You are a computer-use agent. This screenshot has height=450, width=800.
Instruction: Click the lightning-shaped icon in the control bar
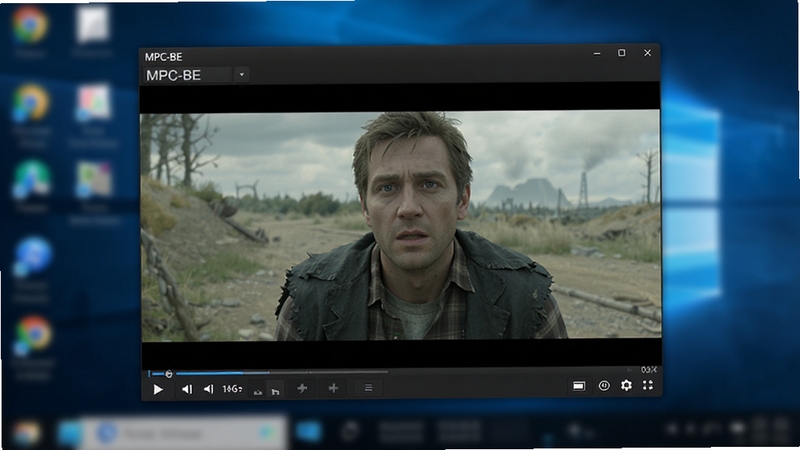[302, 389]
